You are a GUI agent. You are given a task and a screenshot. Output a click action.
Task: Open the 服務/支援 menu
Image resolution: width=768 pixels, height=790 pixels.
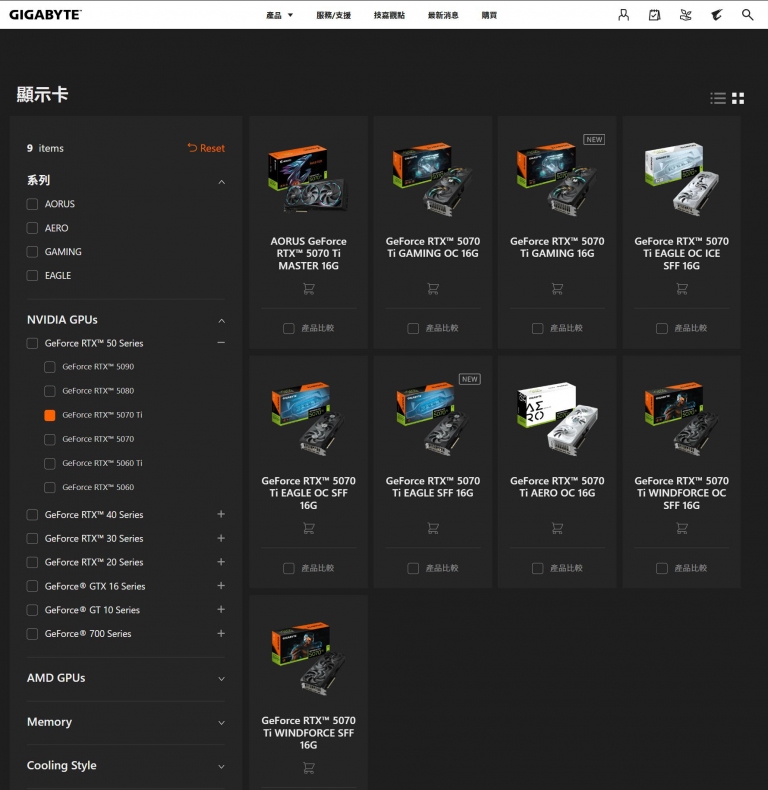point(334,15)
